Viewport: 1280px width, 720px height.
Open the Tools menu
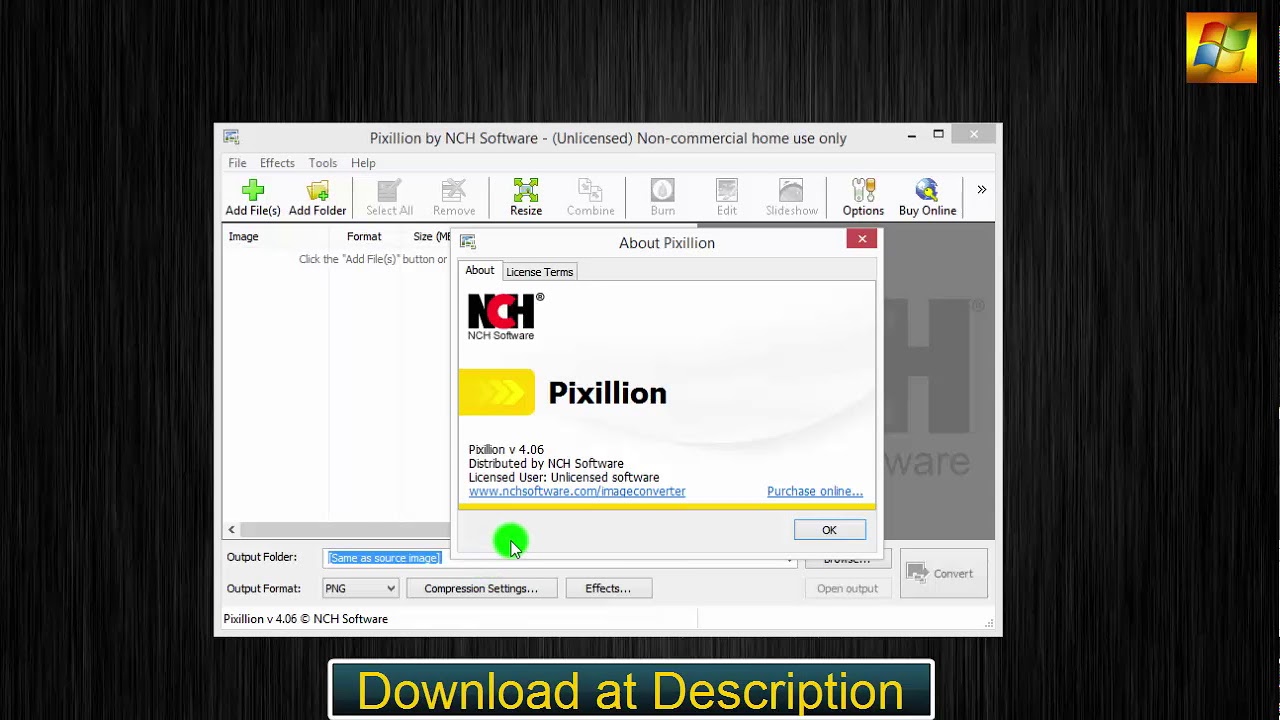(322, 163)
